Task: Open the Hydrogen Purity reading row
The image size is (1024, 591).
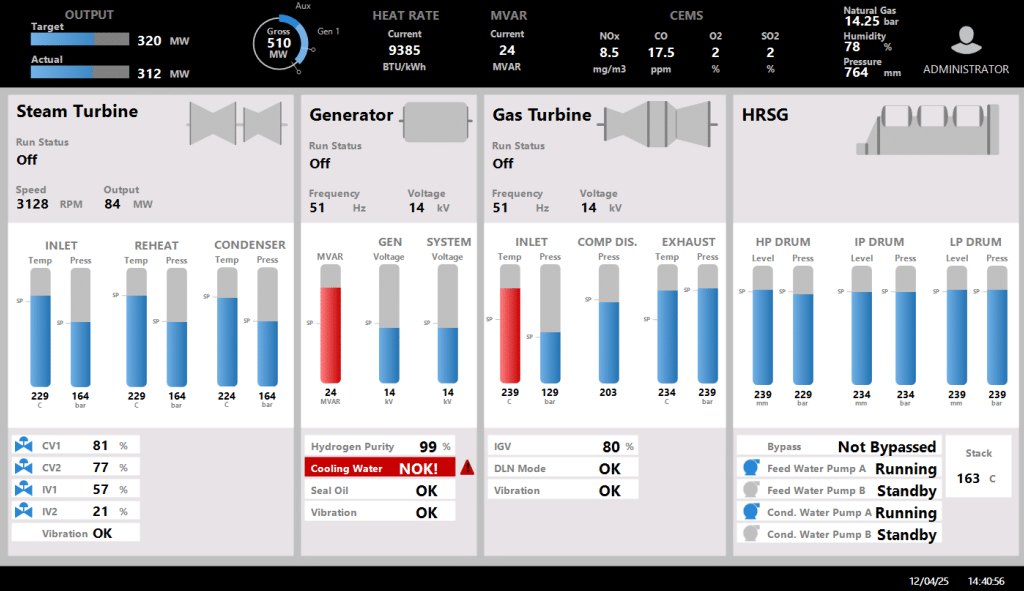Action: [x=379, y=446]
